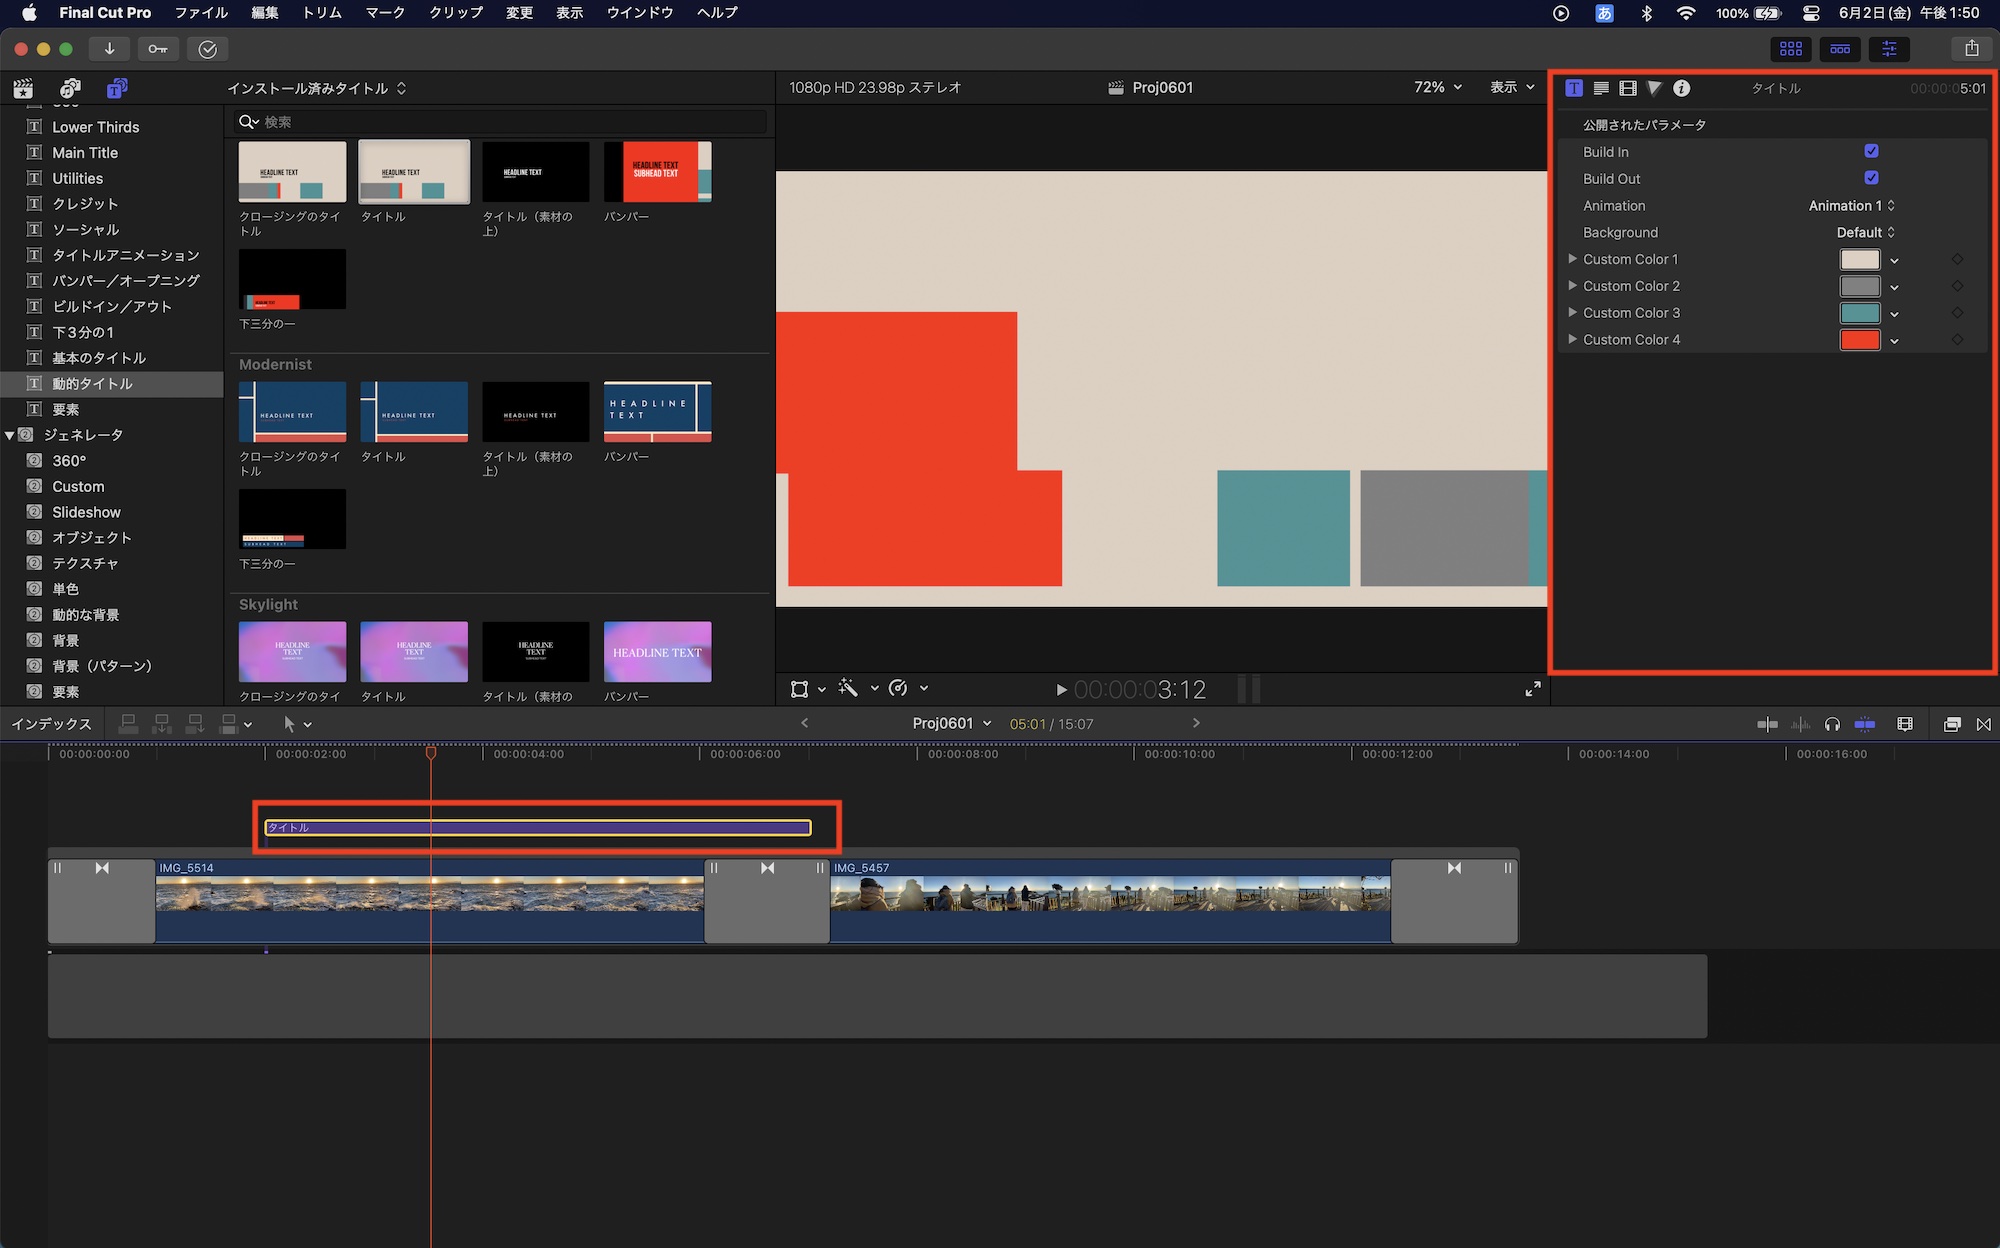
Task: Uncheck the Build In checkbox
Action: [x=1871, y=151]
